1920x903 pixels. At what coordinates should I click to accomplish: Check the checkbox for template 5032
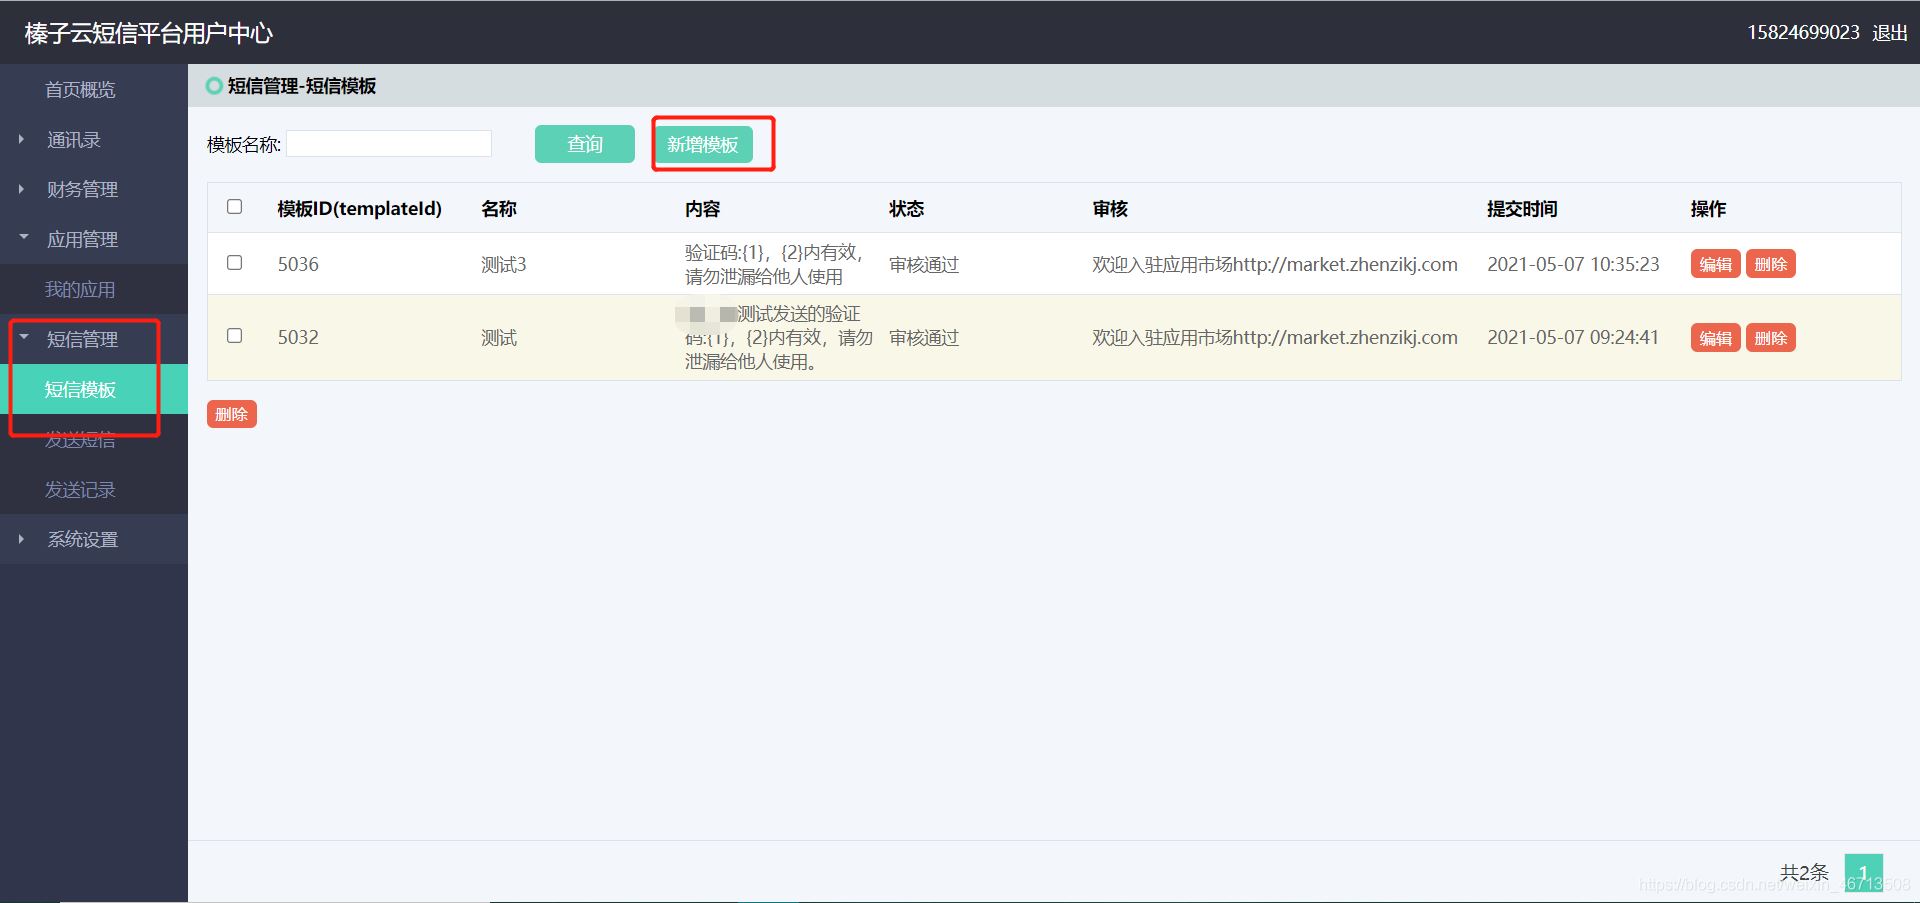tap(234, 336)
